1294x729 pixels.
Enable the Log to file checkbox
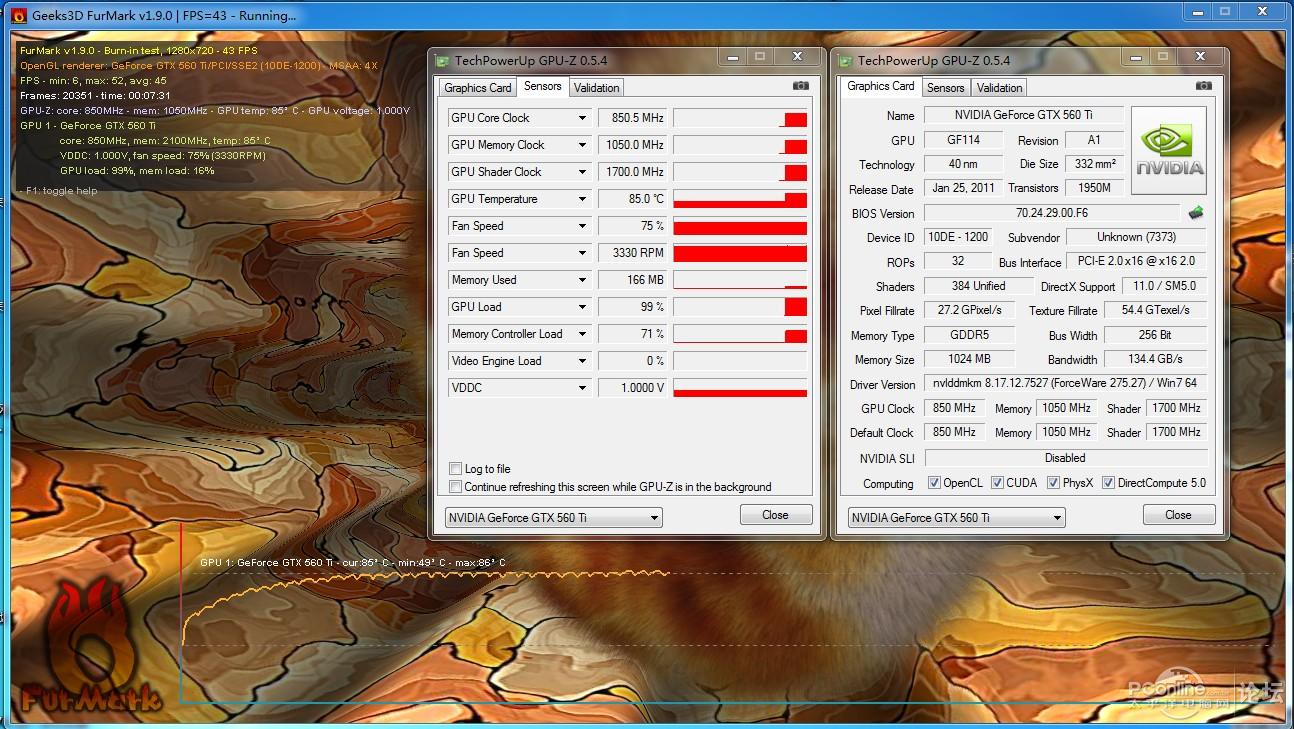pos(456,469)
